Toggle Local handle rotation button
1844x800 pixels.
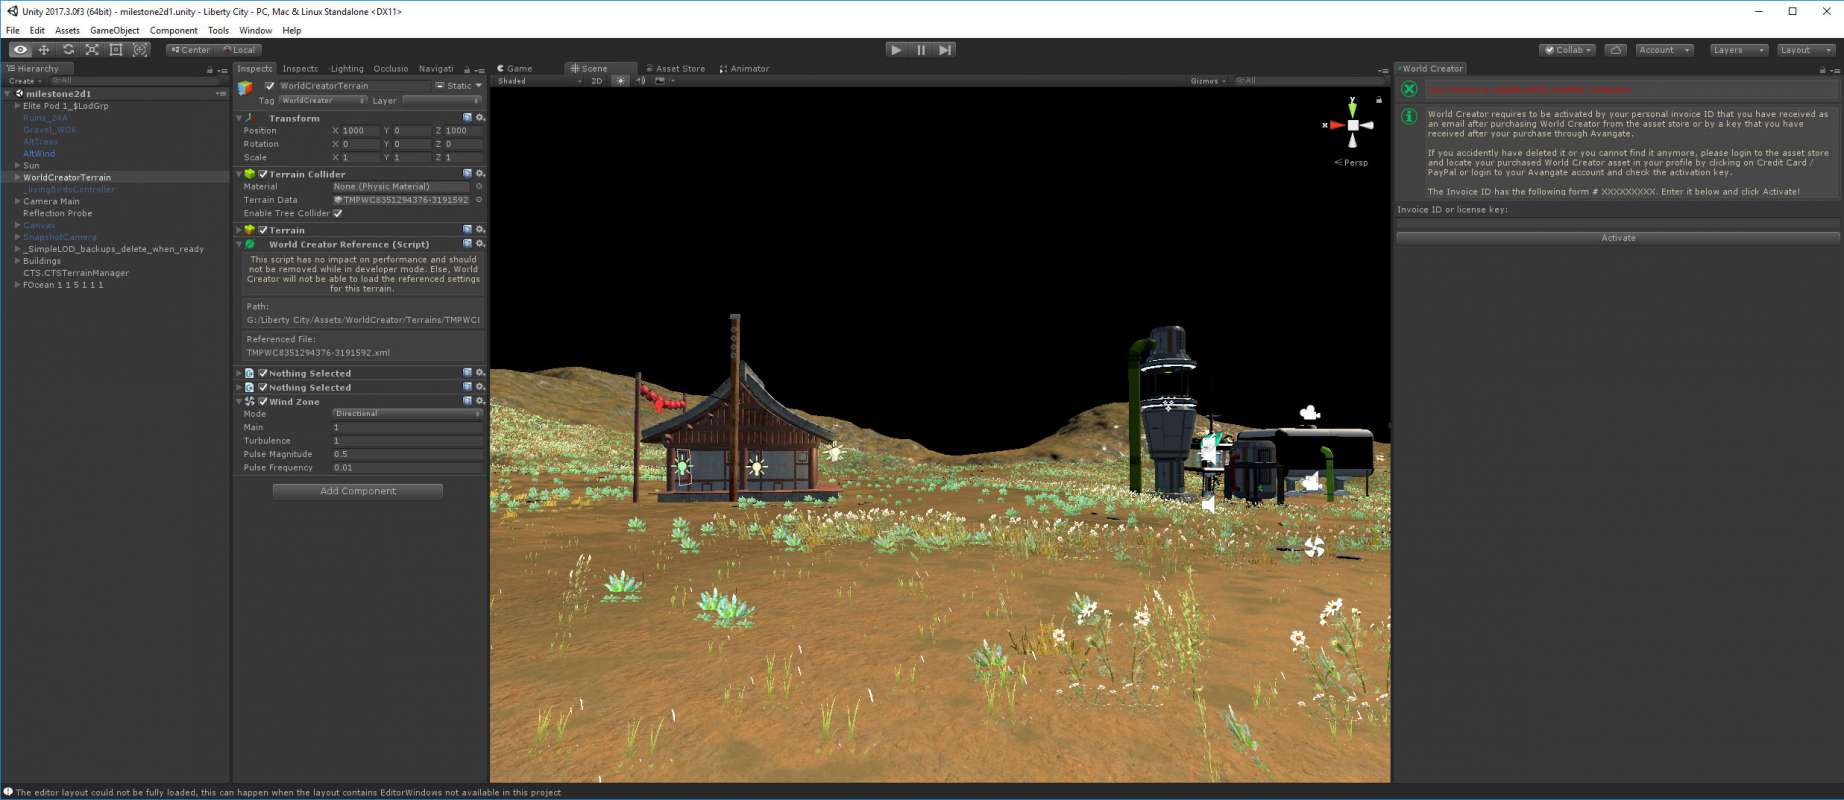239,49
